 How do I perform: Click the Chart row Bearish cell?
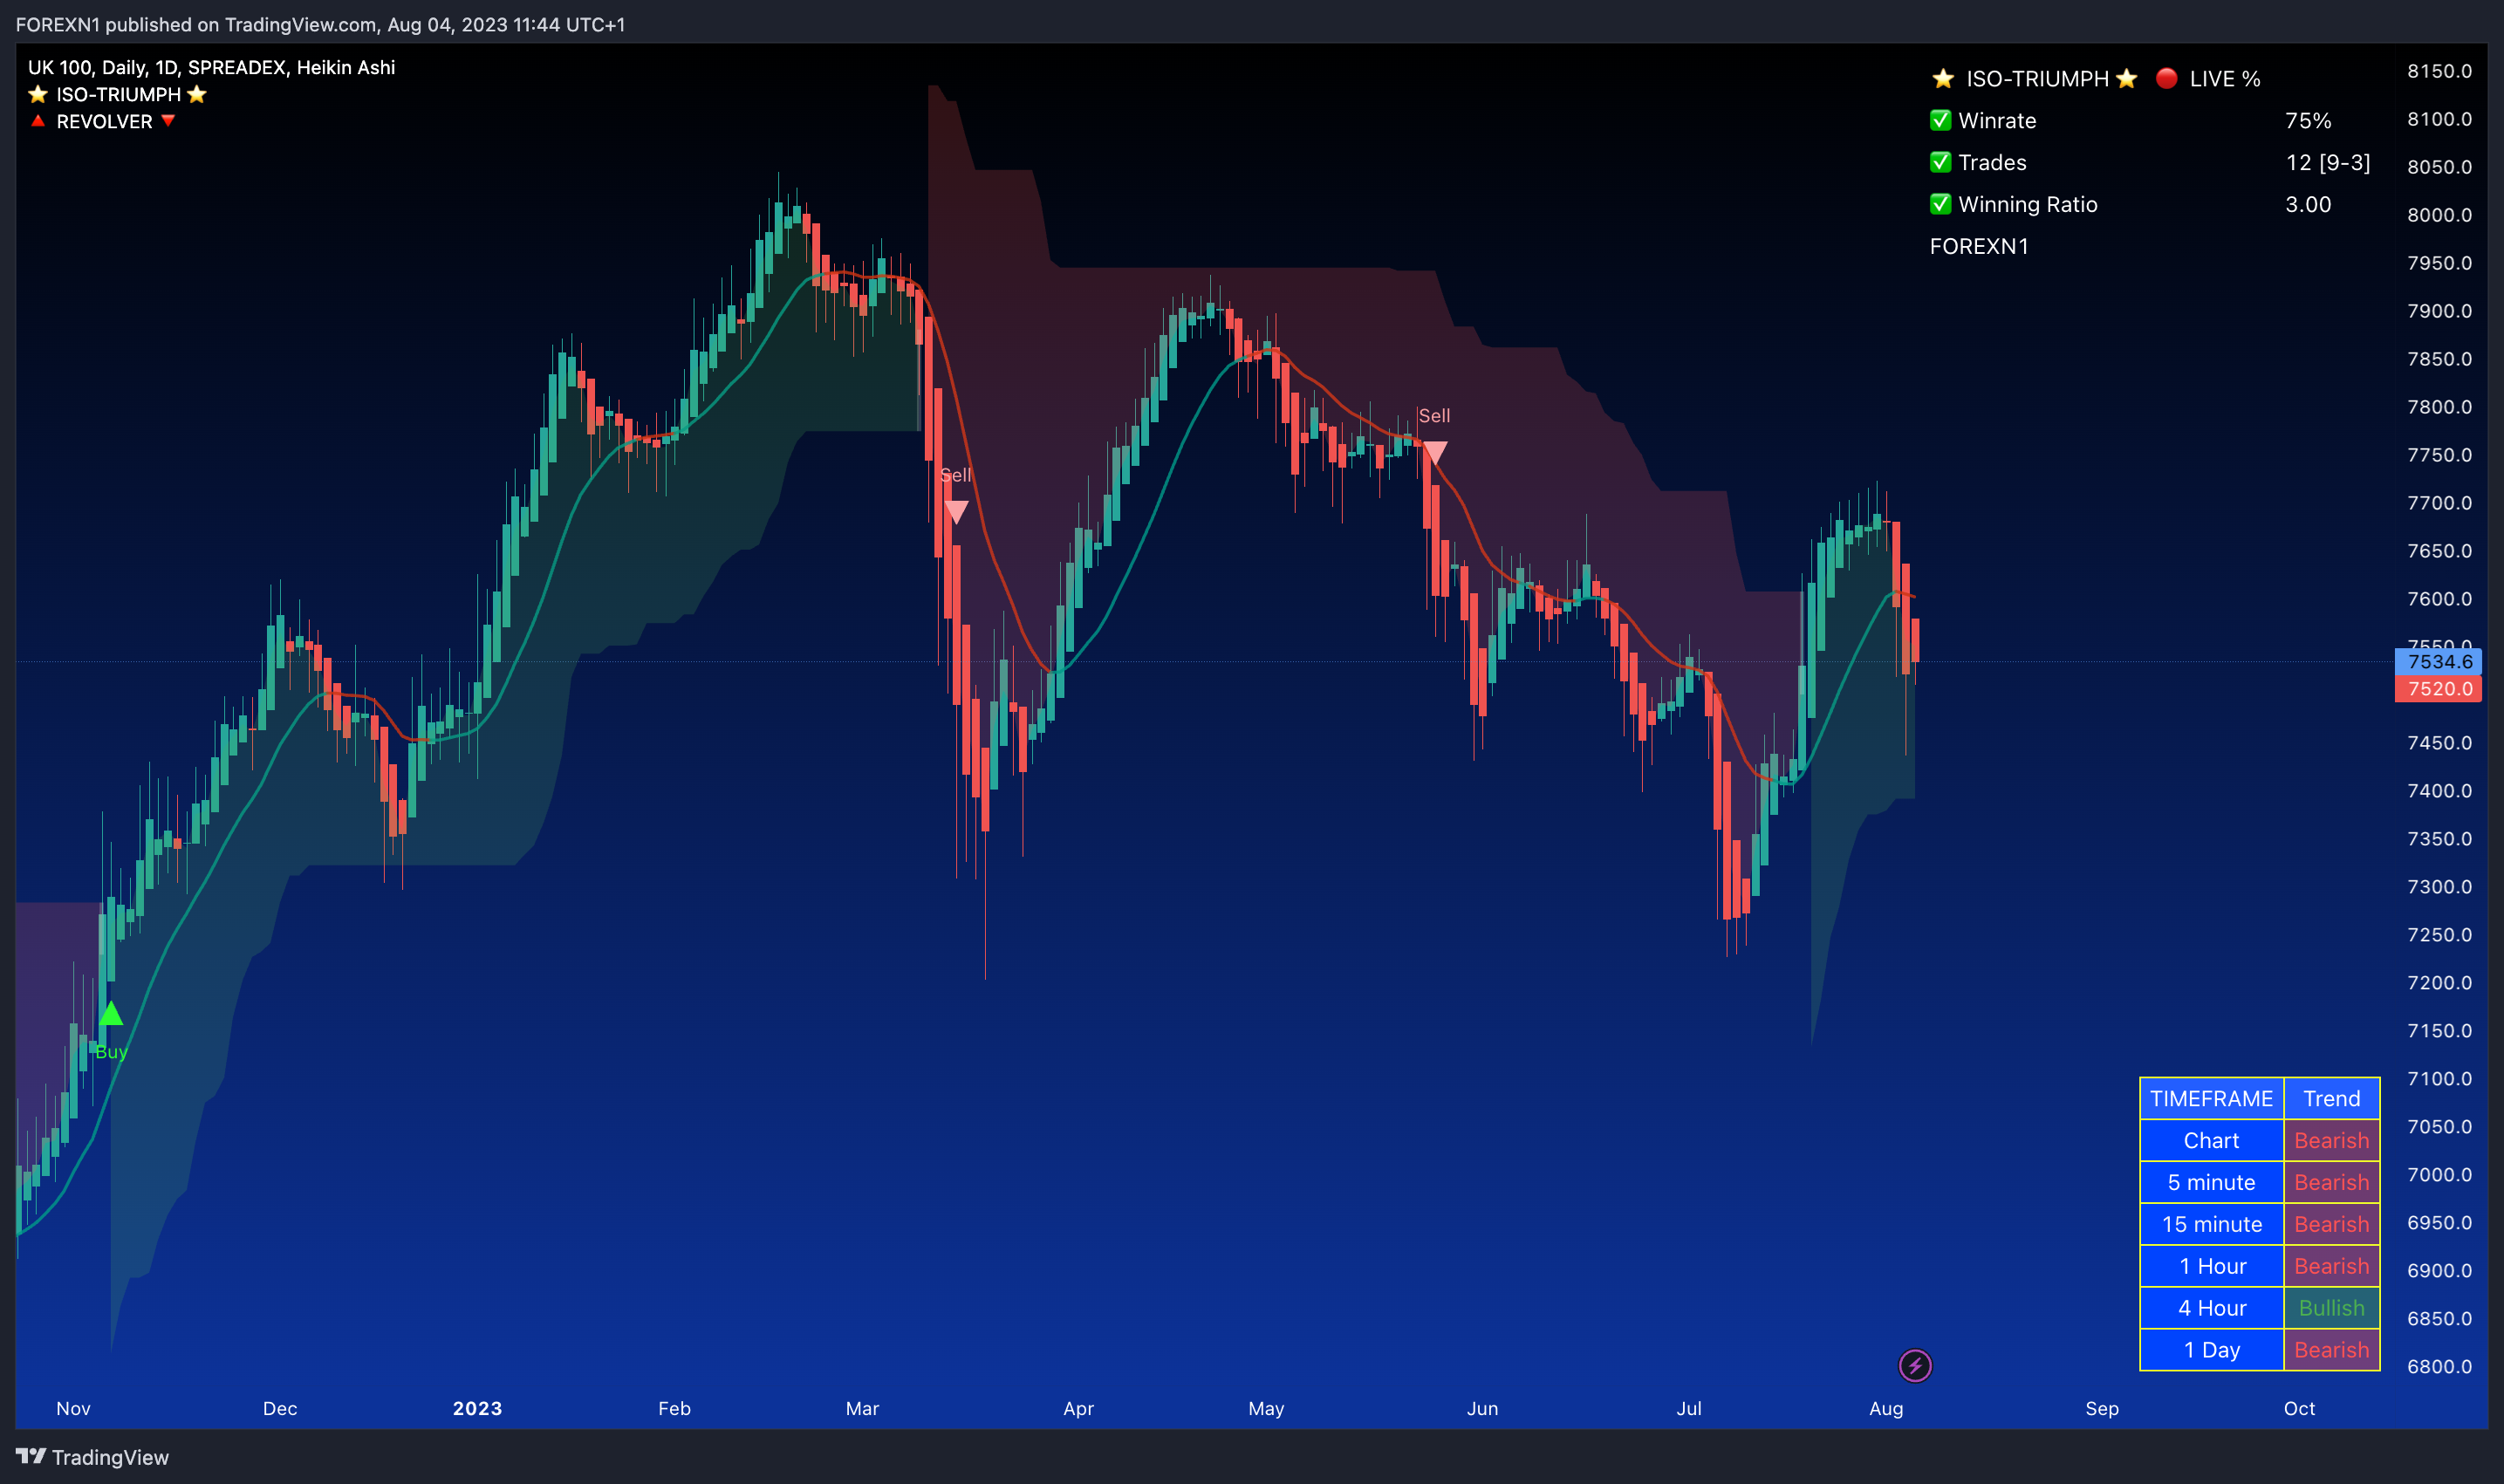2331,1140
